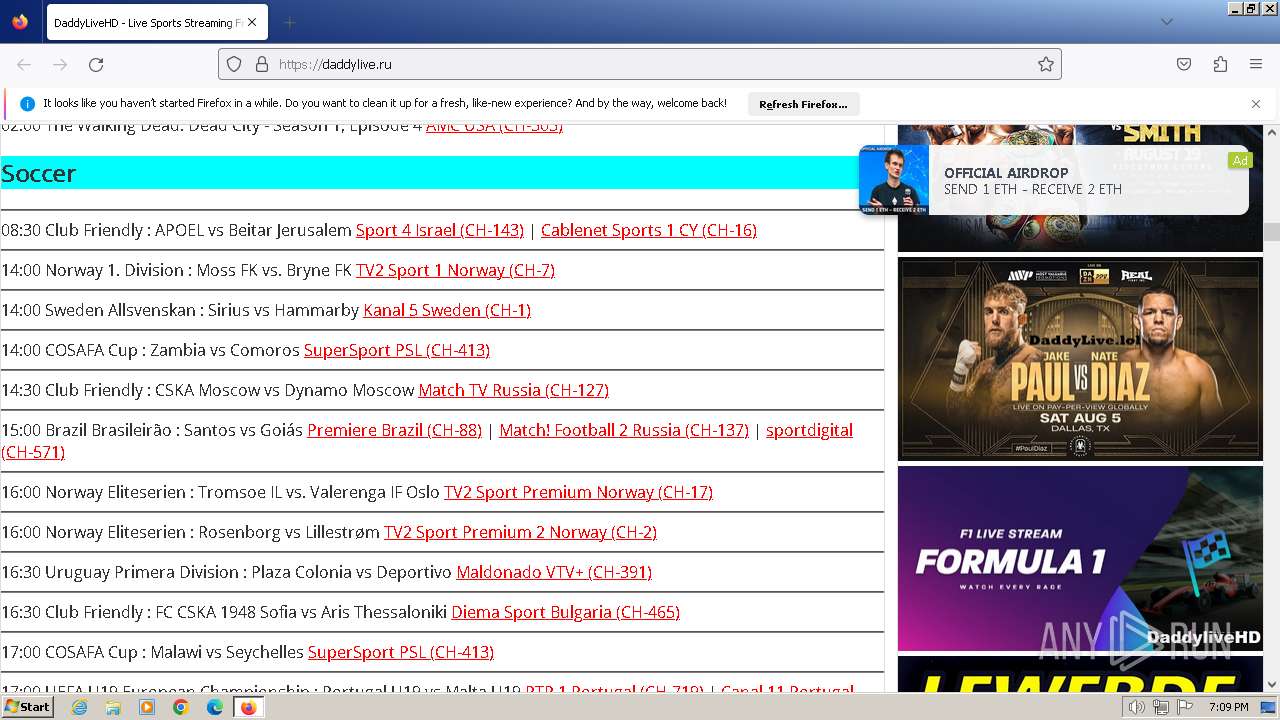This screenshot has height=720, width=1280.
Task: Open a new tab with plus icon
Action: point(289,22)
